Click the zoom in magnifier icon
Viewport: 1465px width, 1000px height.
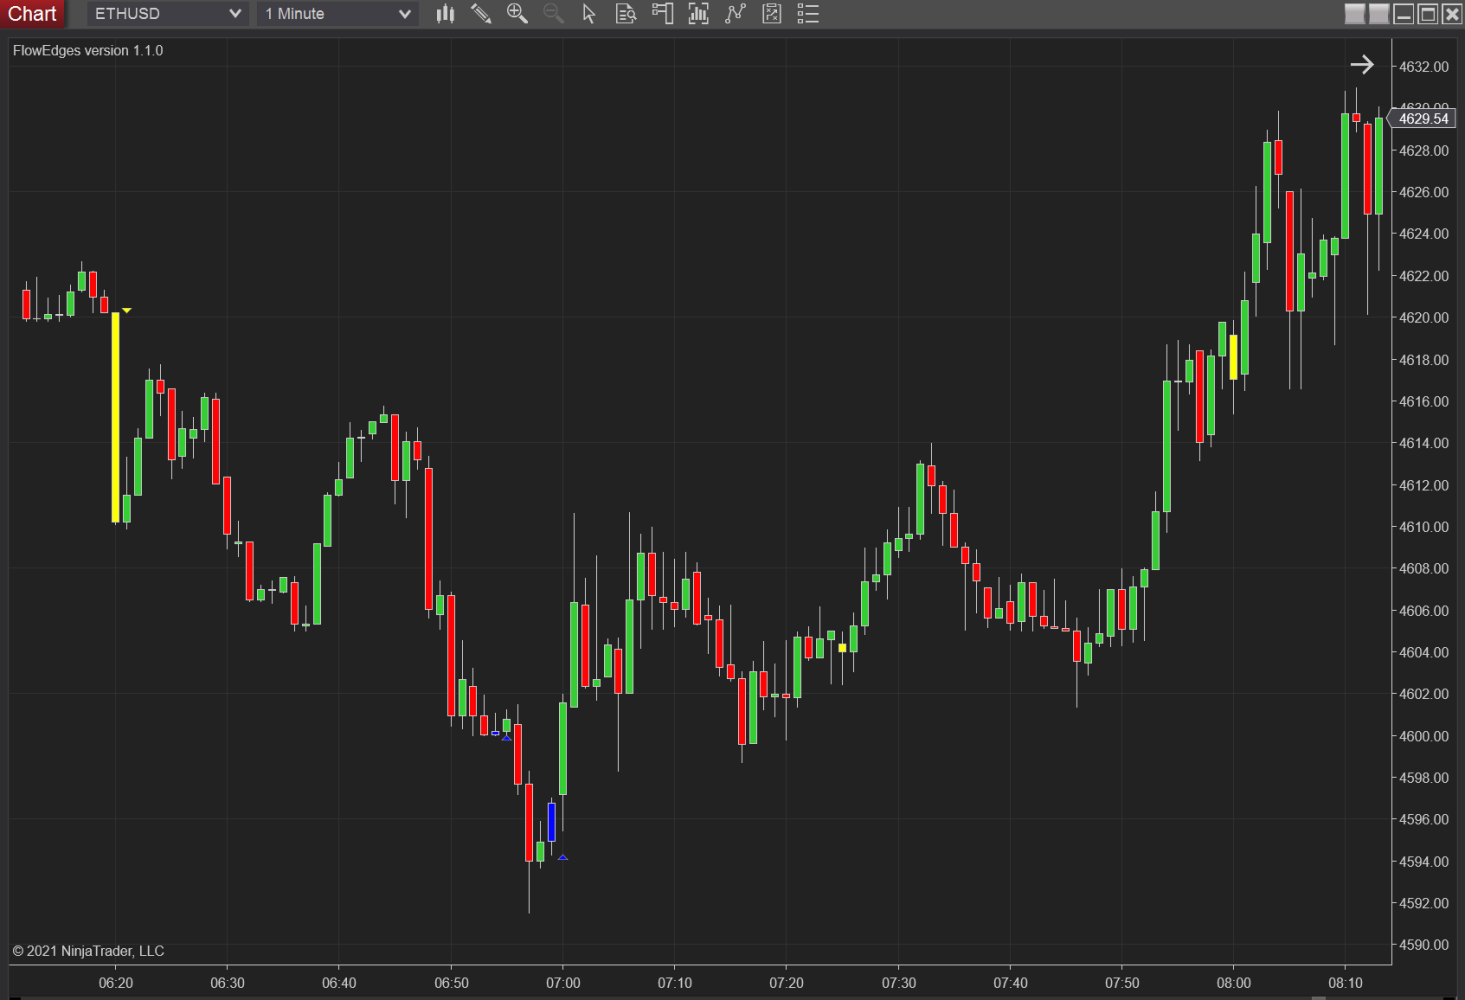(x=517, y=14)
